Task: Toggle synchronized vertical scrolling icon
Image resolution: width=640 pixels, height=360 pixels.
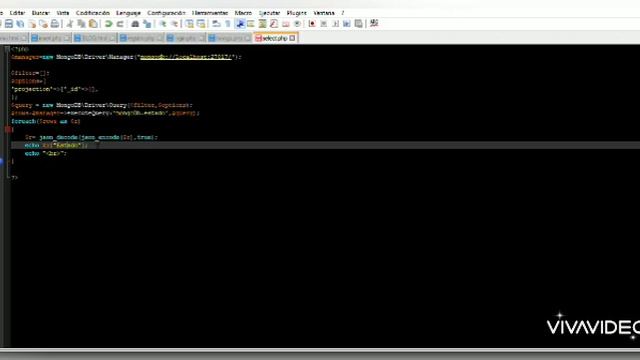Action: (189, 24)
